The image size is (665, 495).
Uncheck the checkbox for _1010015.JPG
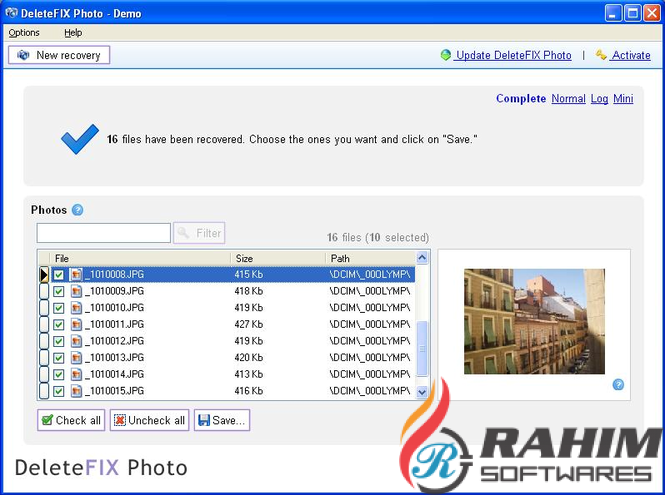[59, 391]
